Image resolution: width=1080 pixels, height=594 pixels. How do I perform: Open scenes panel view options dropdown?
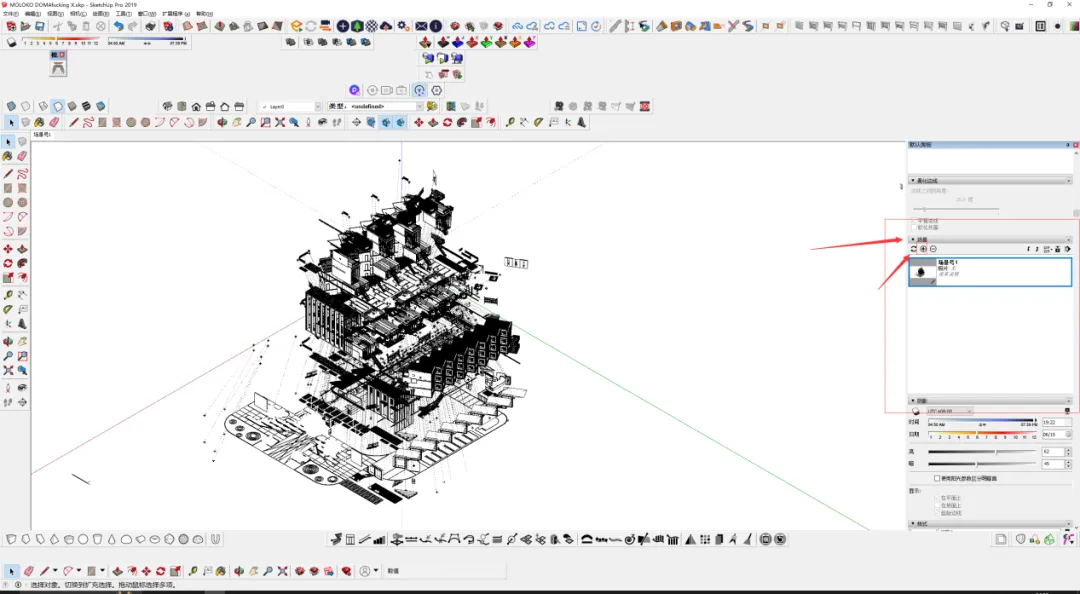pyautogui.click(x=1047, y=249)
